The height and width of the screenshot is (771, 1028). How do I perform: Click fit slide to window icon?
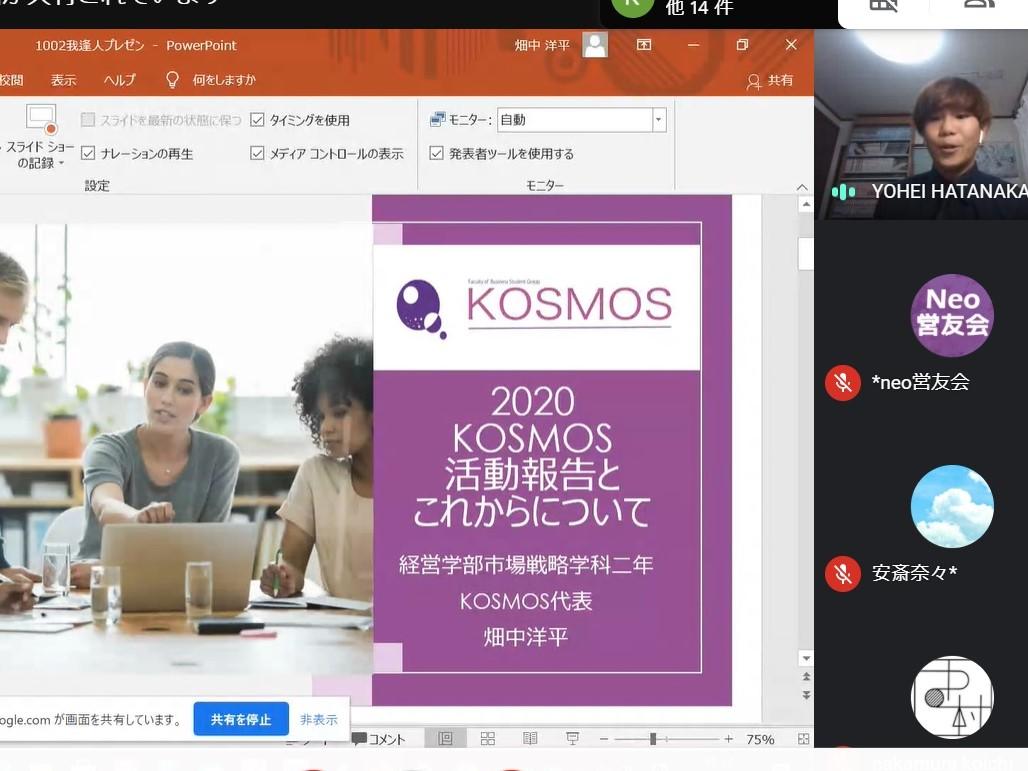(x=803, y=739)
